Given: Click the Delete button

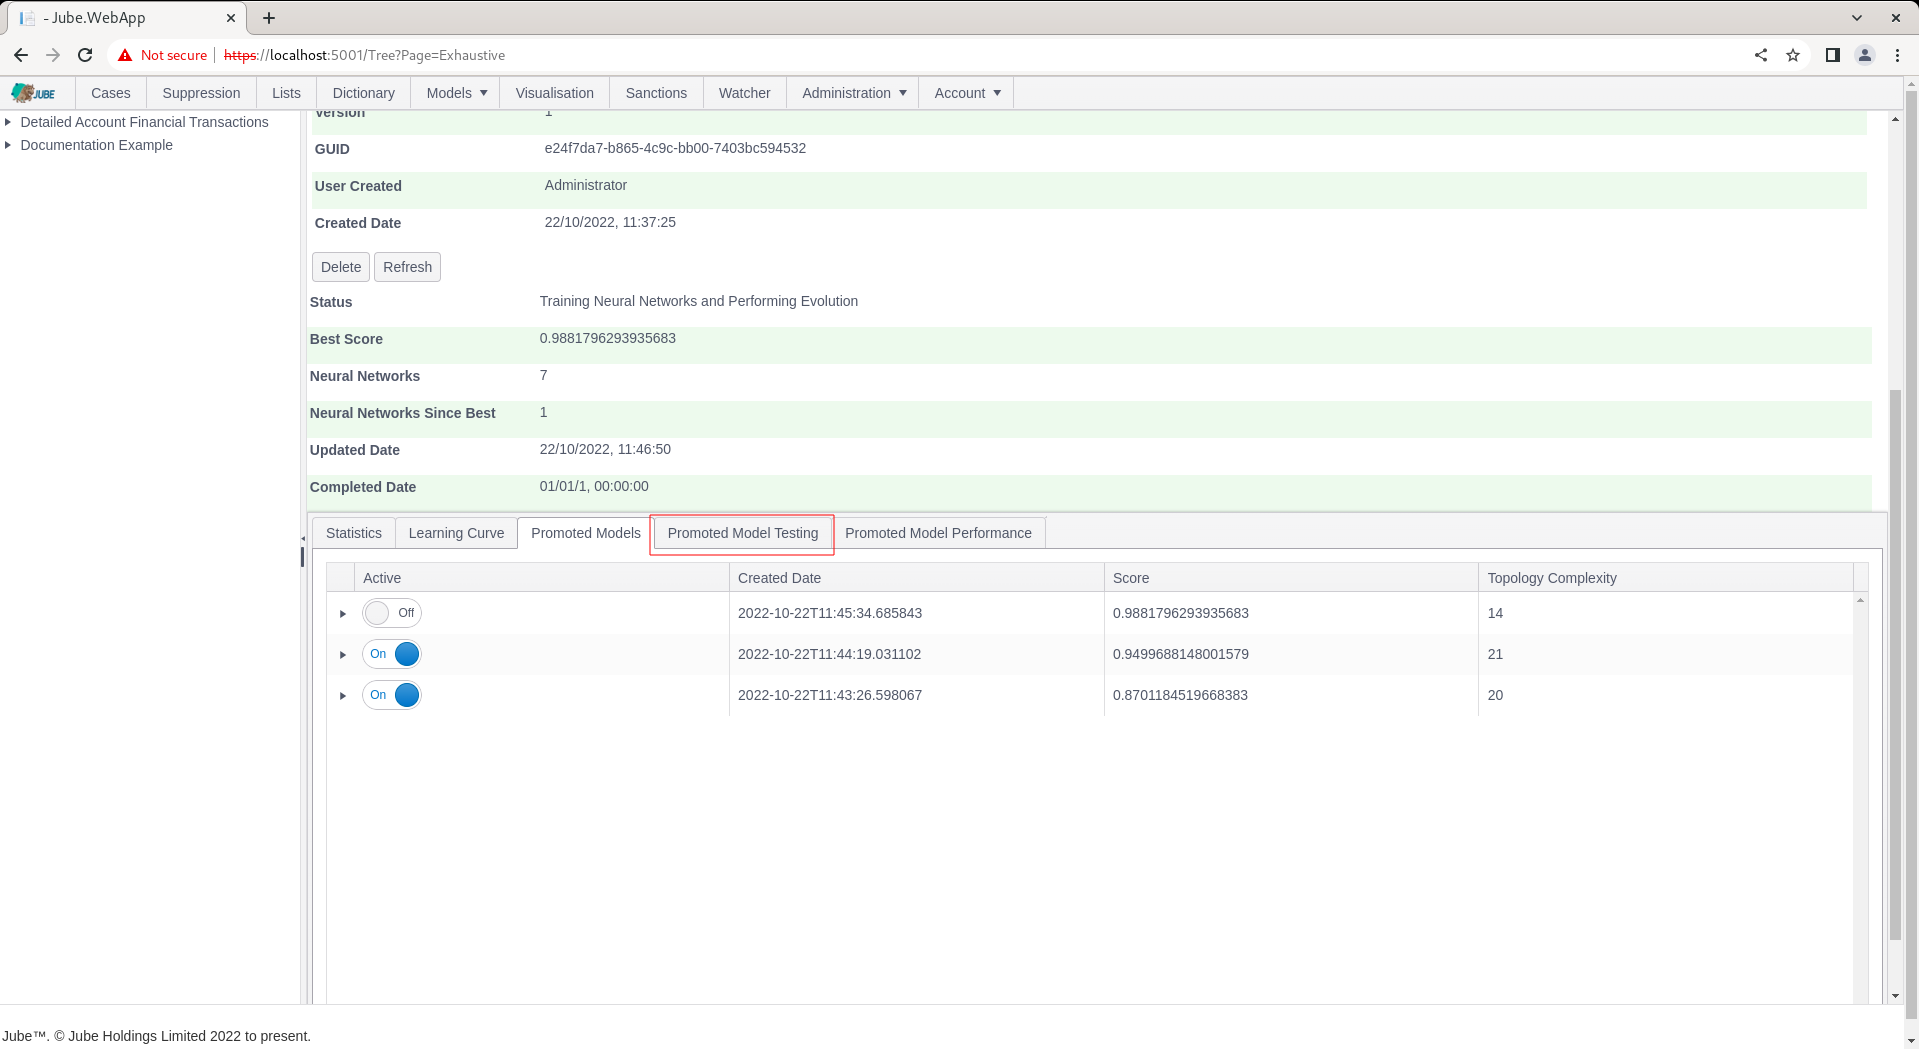Looking at the screenshot, I should tap(341, 267).
